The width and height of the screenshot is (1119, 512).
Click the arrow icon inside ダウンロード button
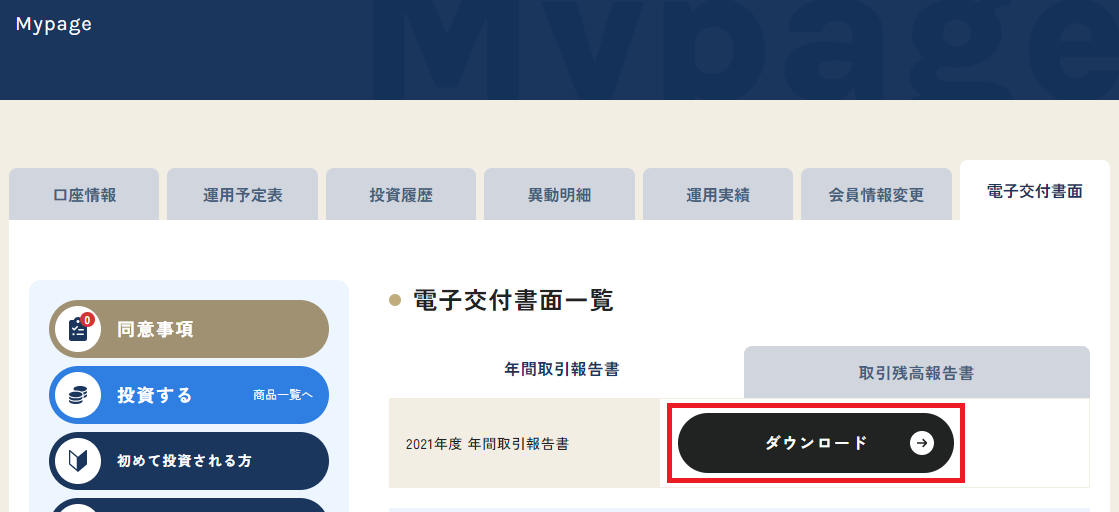coord(921,443)
